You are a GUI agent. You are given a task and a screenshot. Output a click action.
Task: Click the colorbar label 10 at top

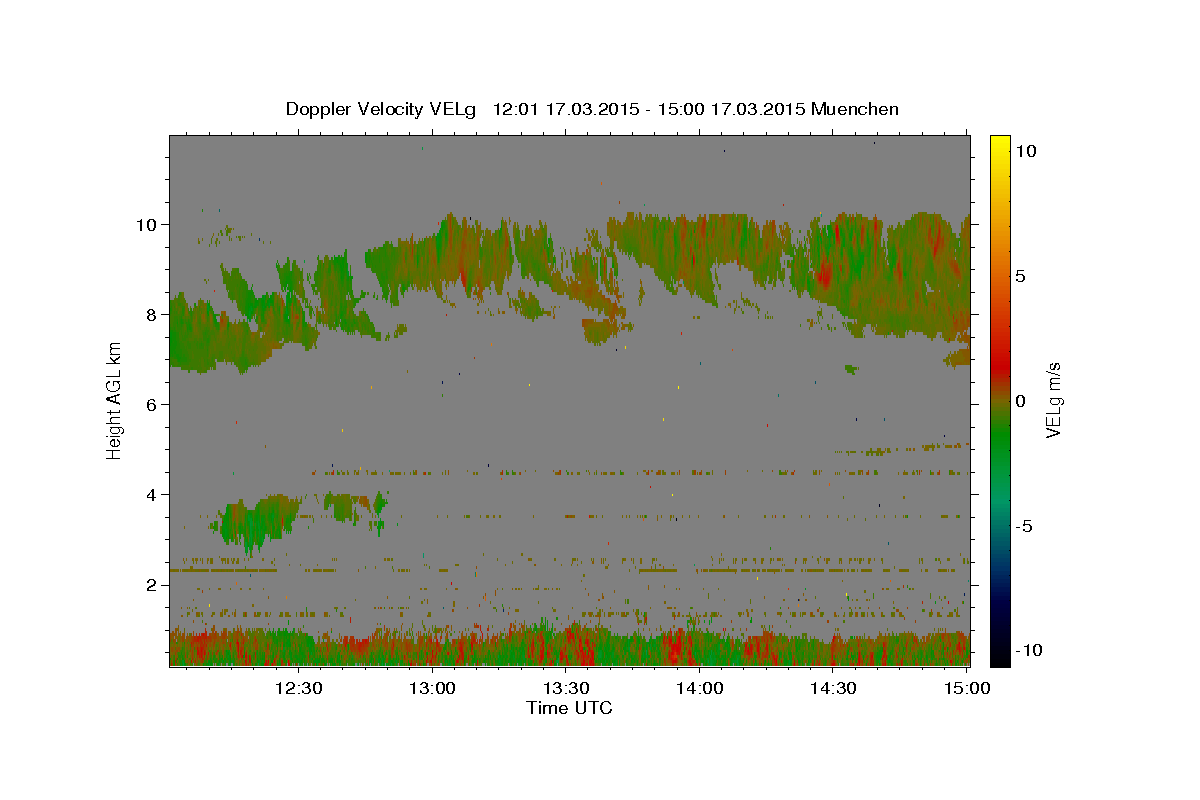(x=1027, y=150)
